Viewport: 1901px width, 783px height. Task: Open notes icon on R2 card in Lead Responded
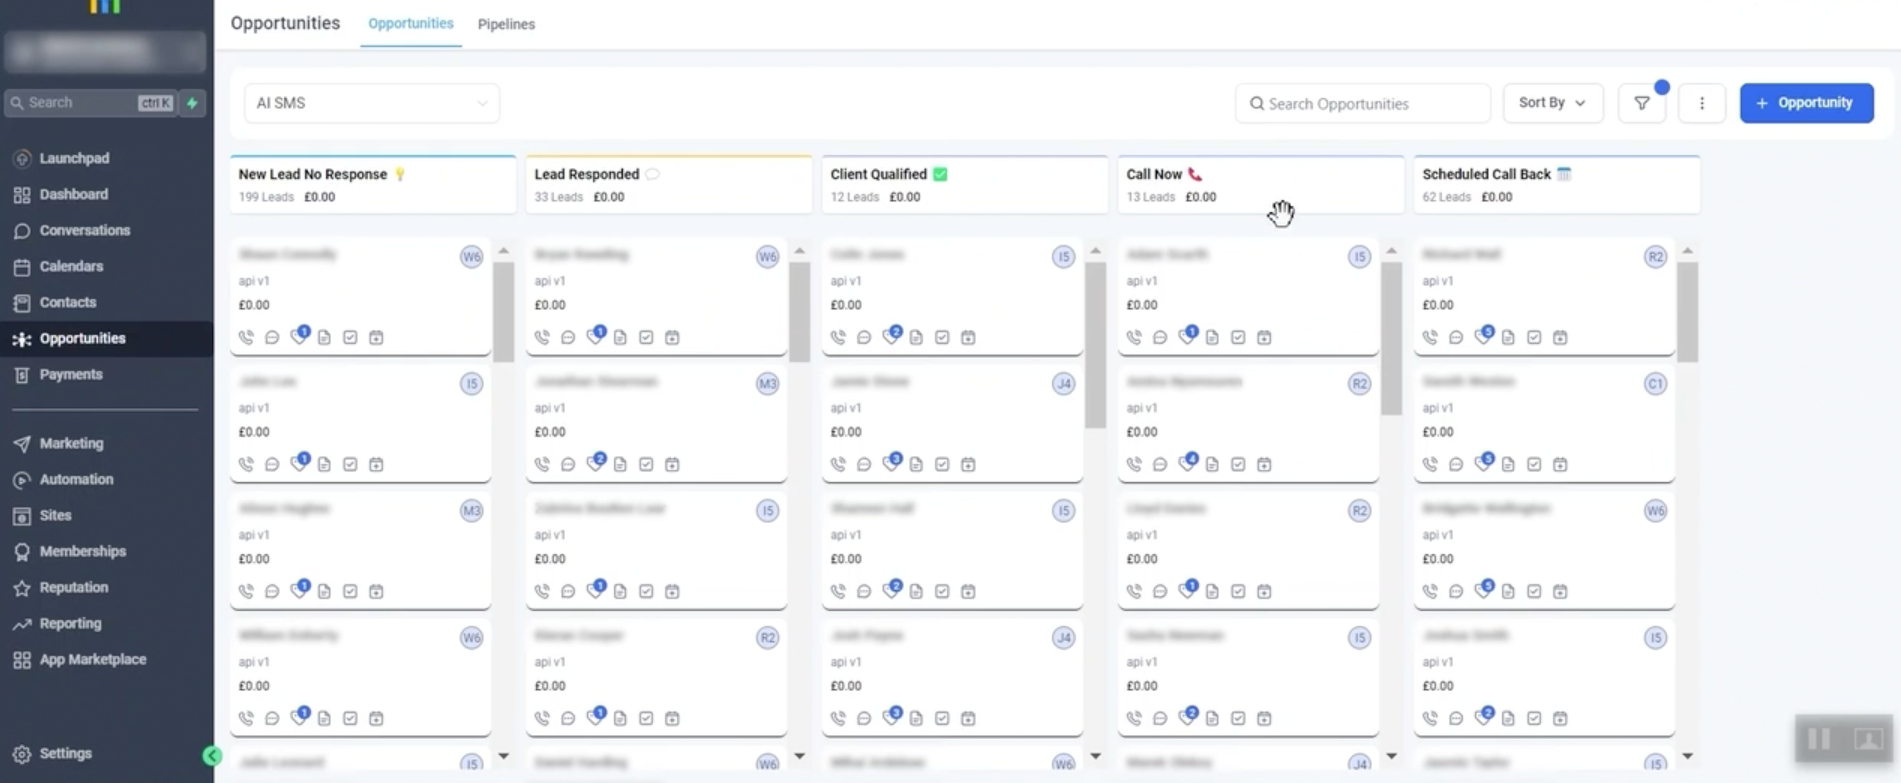pyautogui.click(x=620, y=718)
